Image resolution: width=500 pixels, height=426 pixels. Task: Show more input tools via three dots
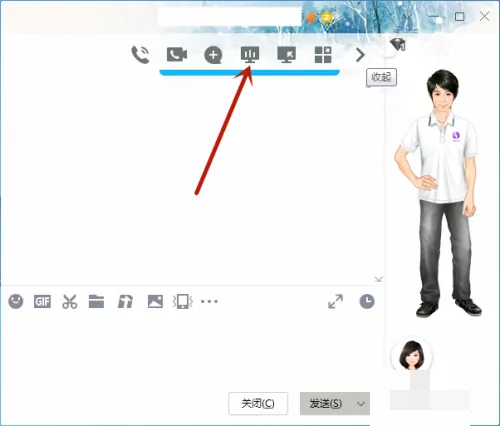209,302
